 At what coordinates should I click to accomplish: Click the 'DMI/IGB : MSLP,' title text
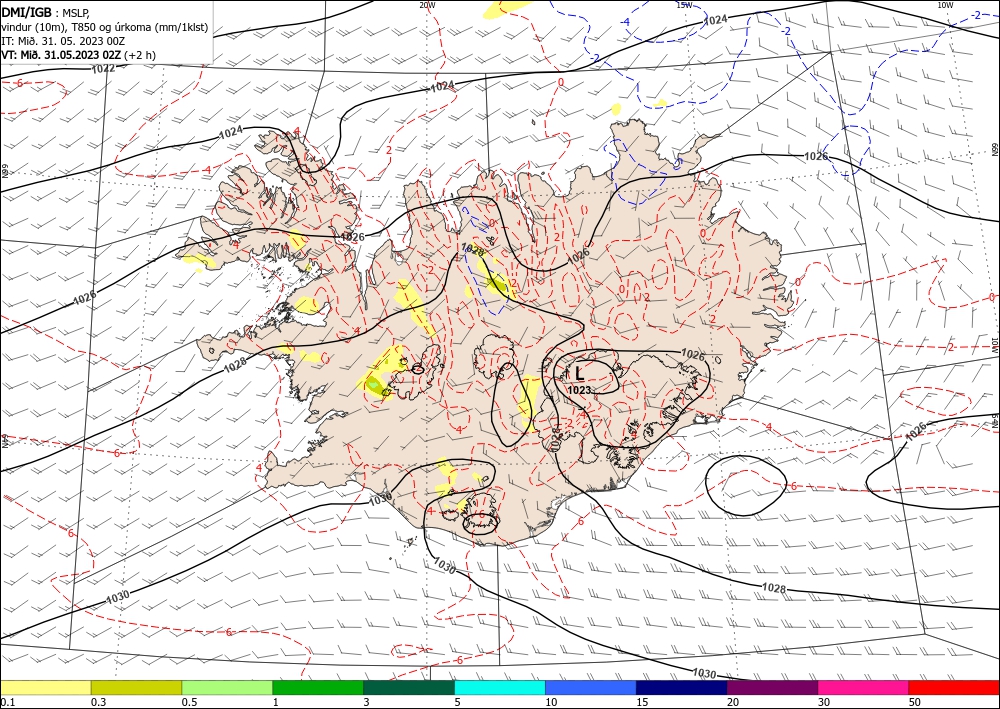(46, 13)
